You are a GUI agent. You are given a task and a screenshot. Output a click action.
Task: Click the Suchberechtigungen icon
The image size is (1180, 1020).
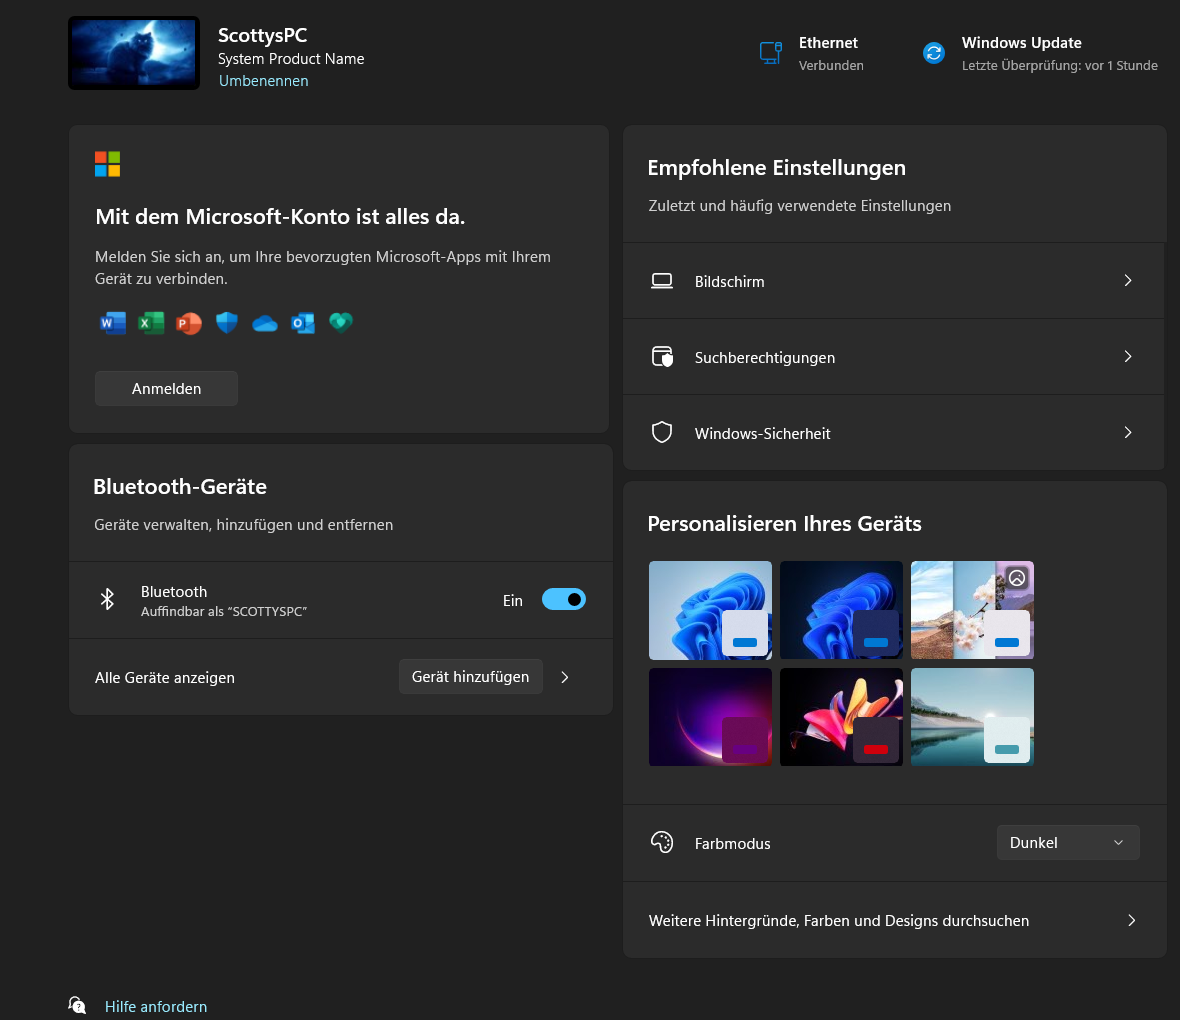662,357
